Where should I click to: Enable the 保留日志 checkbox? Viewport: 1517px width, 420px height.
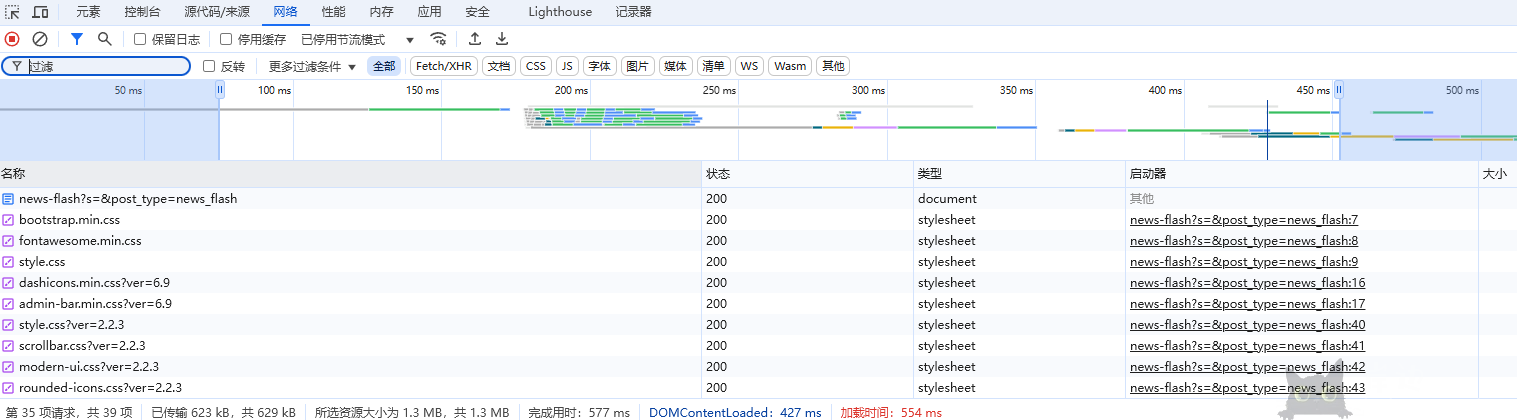[140, 39]
